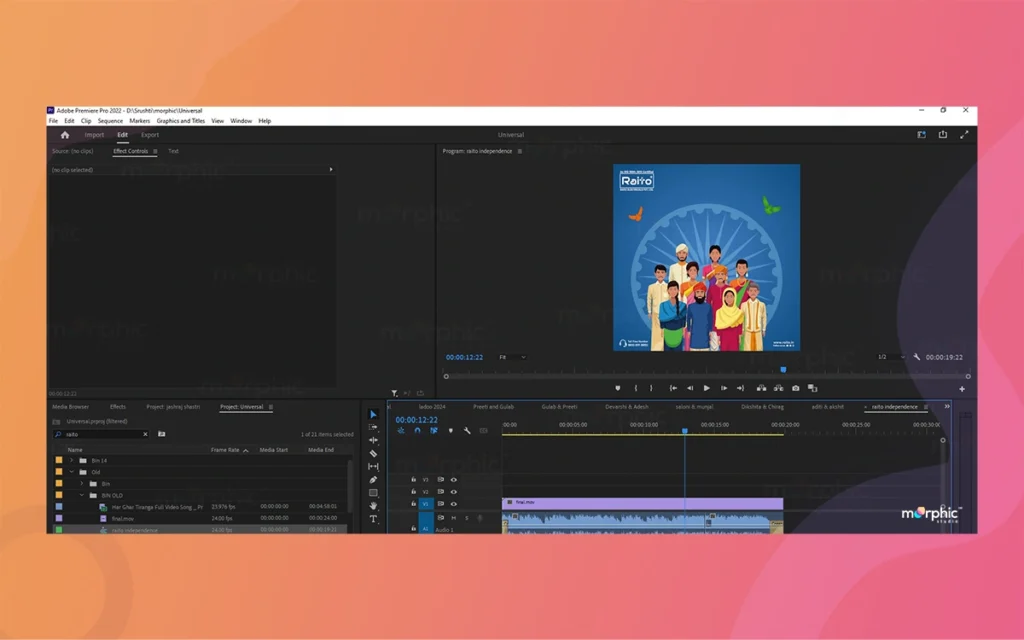Open the Export workspace
The height and width of the screenshot is (640, 1024).
150,135
